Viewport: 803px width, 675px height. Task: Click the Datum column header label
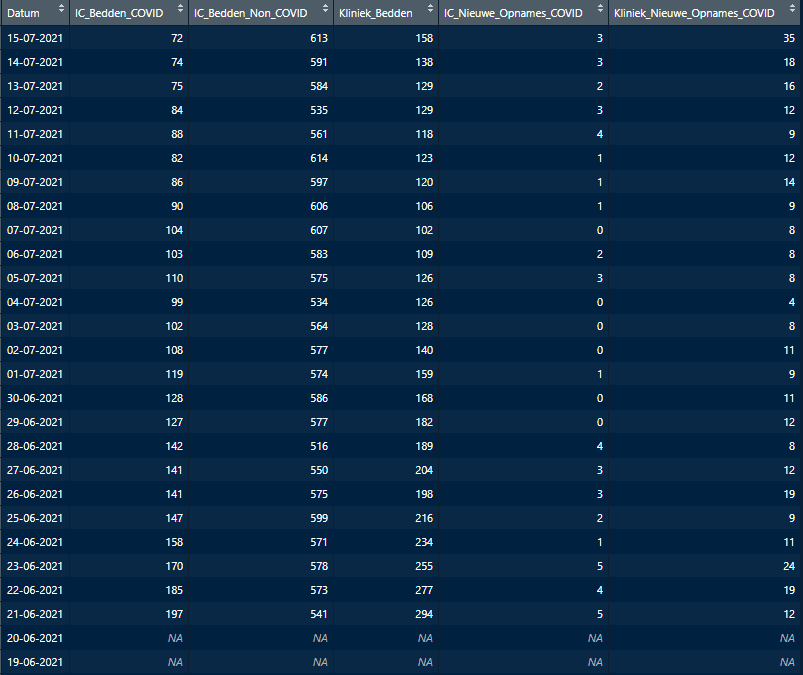click(24, 13)
